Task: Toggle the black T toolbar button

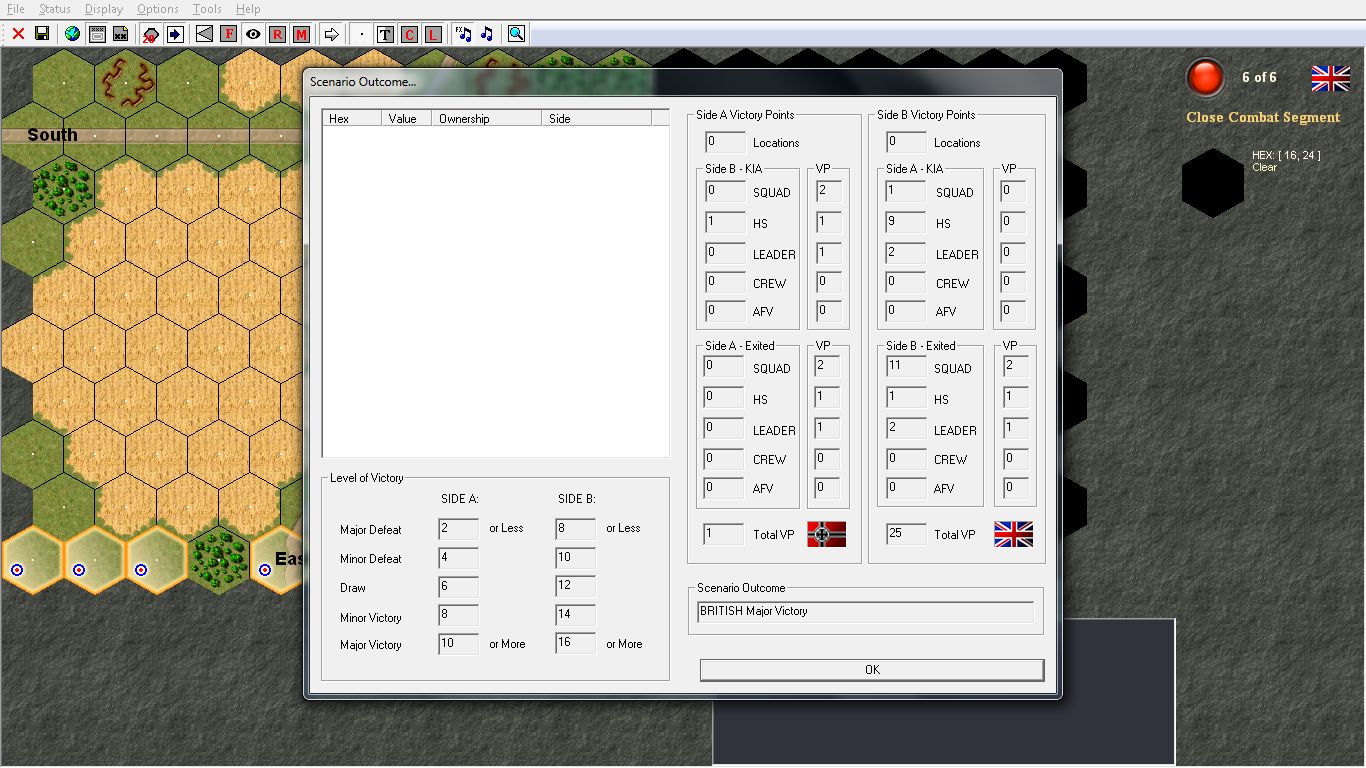Action: point(385,34)
